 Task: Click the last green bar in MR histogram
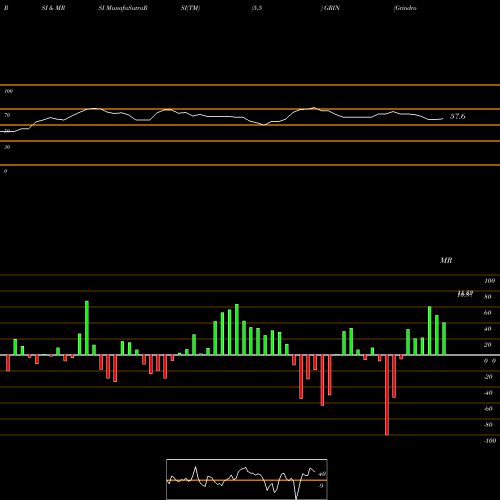(444, 339)
